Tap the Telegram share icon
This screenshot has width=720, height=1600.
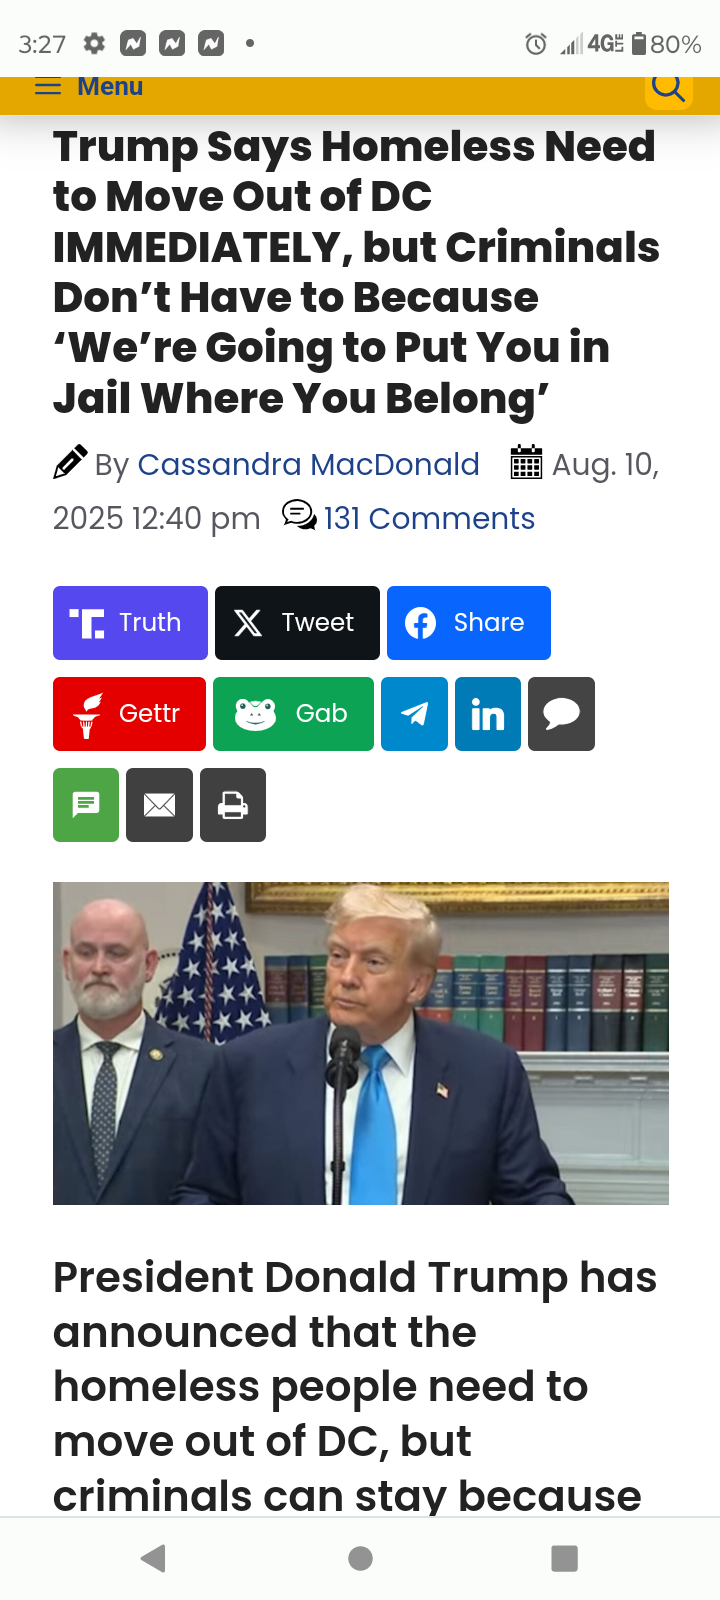coord(414,714)
